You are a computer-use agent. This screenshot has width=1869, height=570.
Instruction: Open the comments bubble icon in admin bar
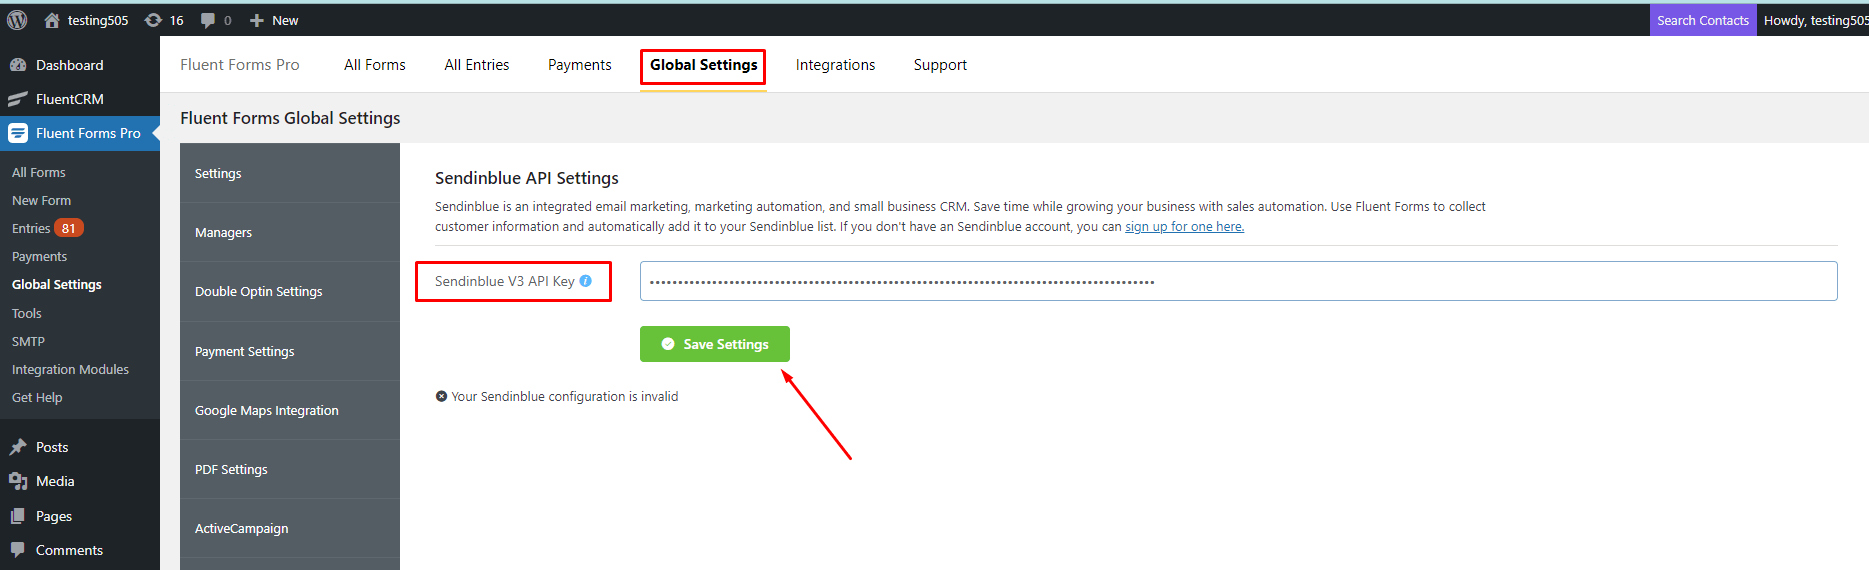[208, 20]
